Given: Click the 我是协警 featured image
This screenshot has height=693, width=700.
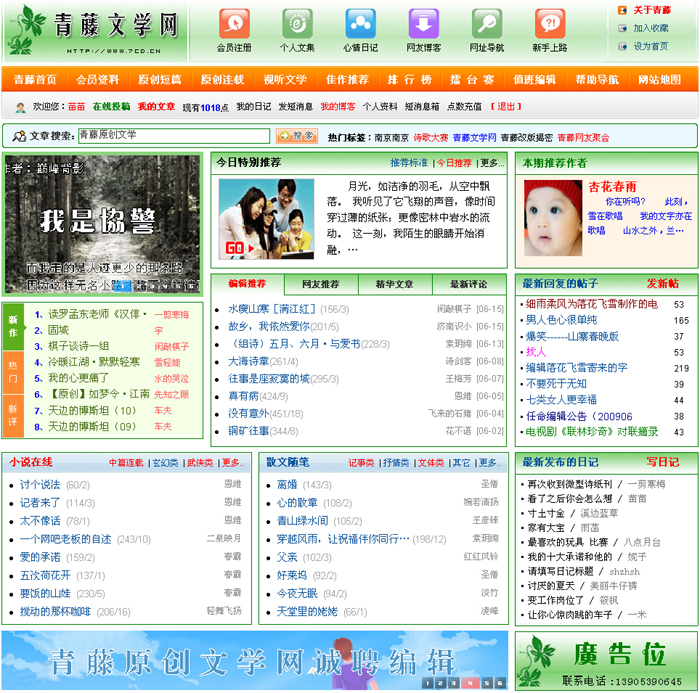Looking at the screenshot, I should [x=102, y=223].
